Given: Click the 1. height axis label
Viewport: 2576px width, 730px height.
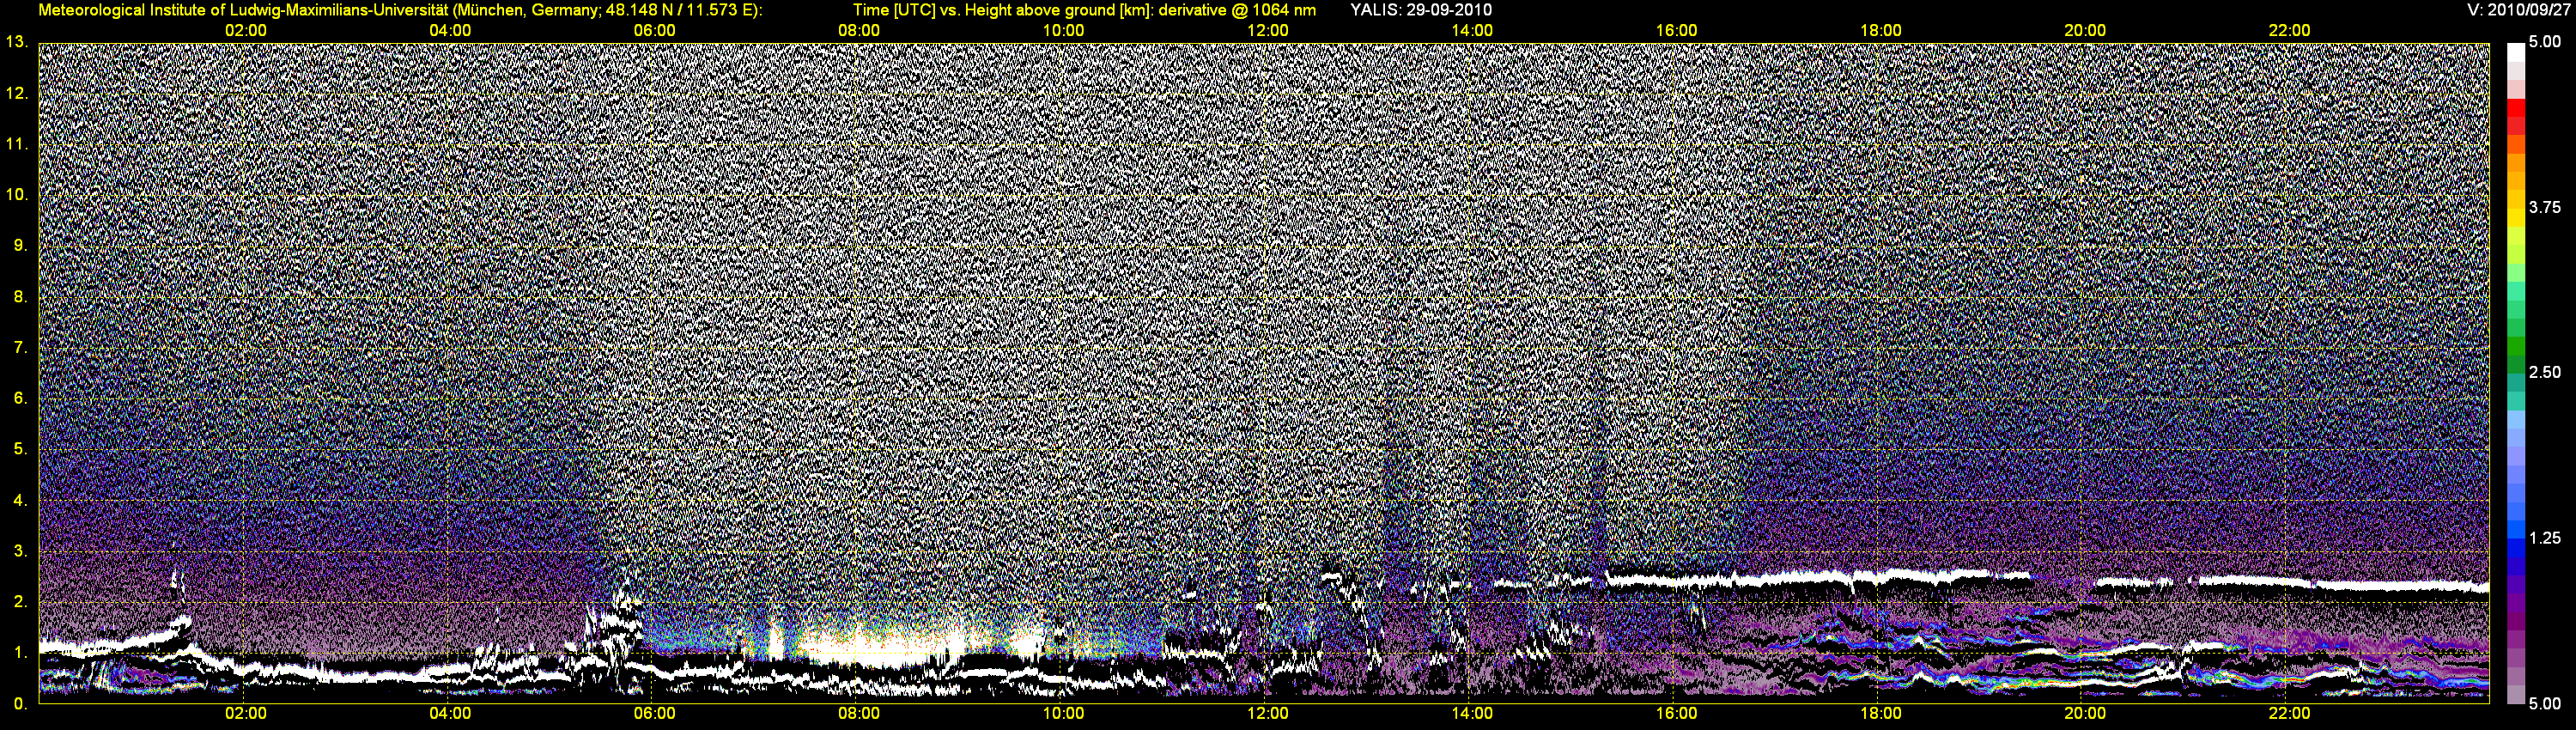Looking at the screenshot, I should point(21,653).
